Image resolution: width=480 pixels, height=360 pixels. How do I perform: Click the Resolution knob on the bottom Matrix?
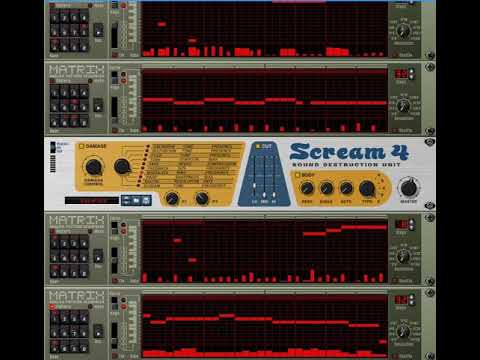point(403,332)
